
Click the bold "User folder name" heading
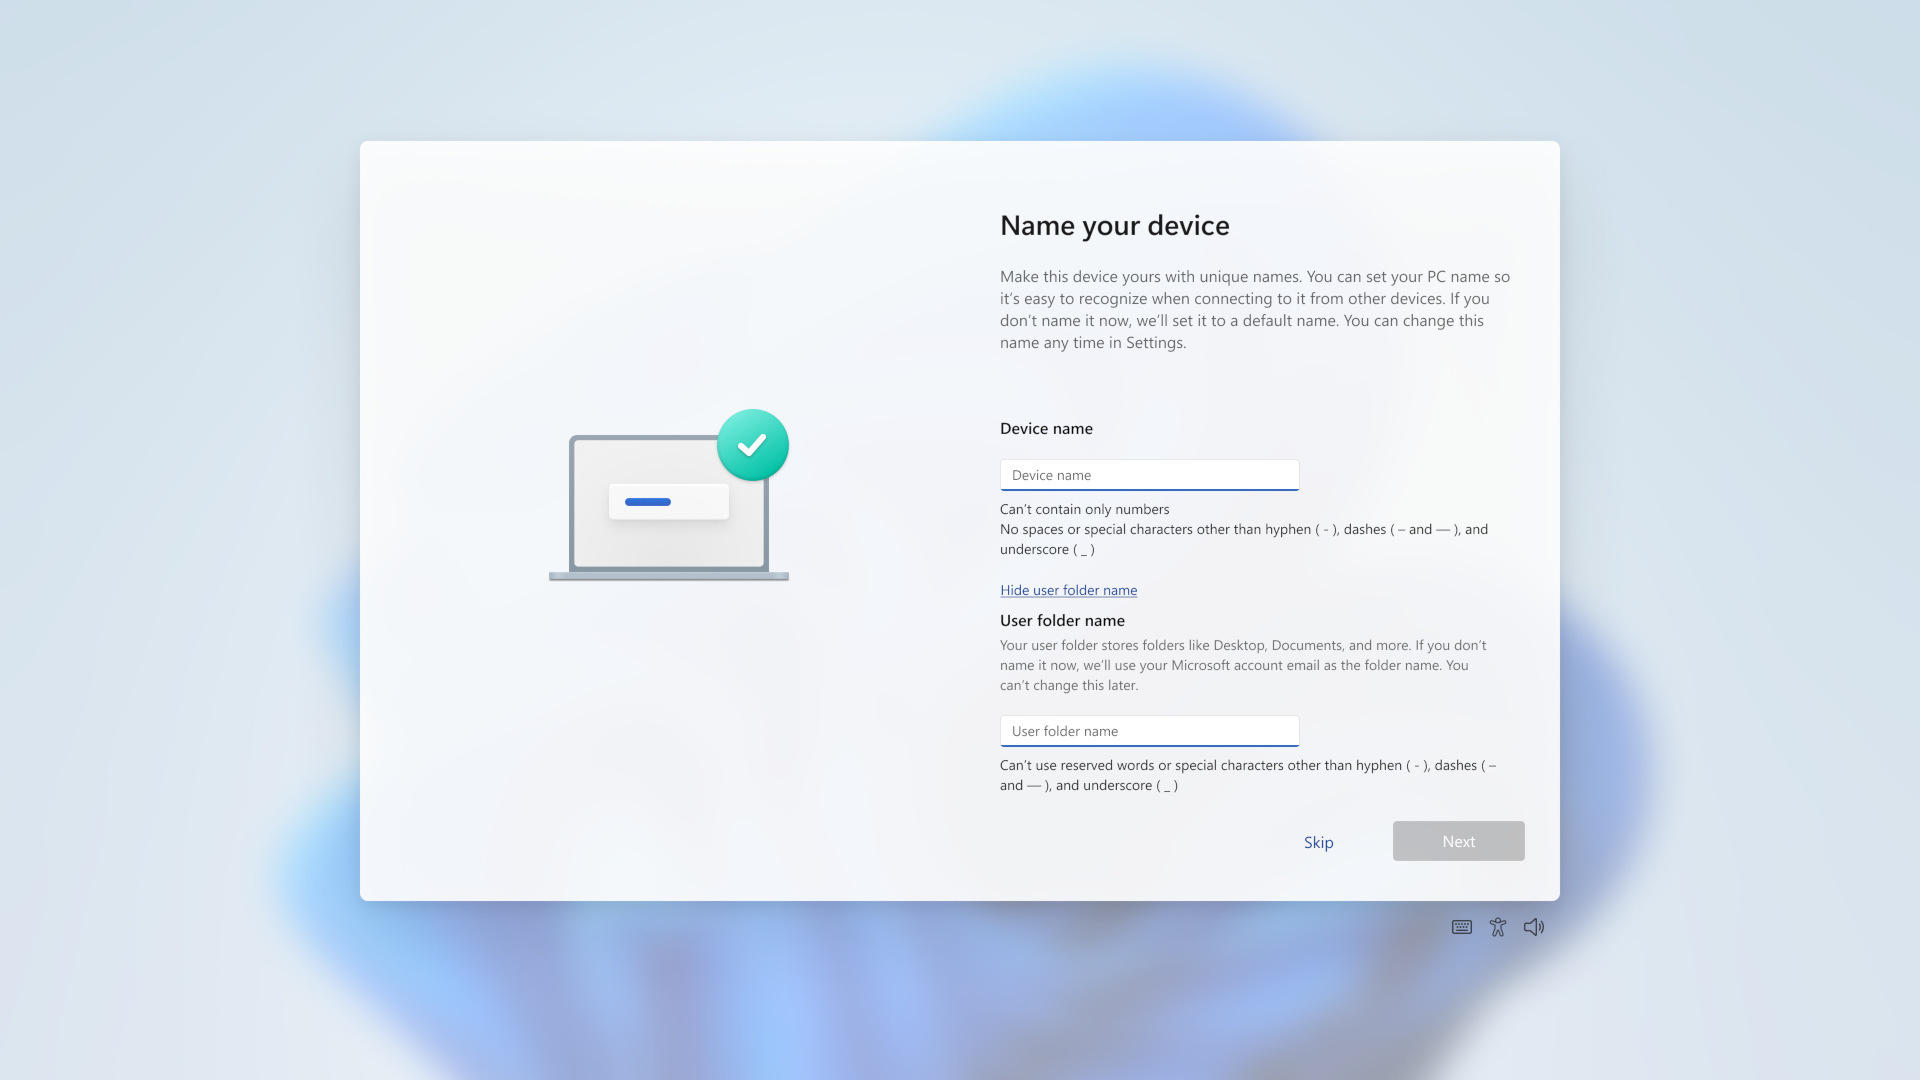(x=1062, y=621)
